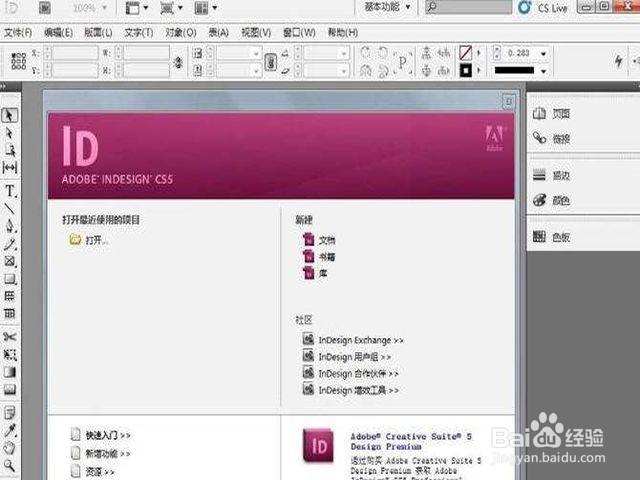Select the Rectangle Frame tool
This screenshot has width=640, height=480.
pyautogui.click(x=10, y=261)
